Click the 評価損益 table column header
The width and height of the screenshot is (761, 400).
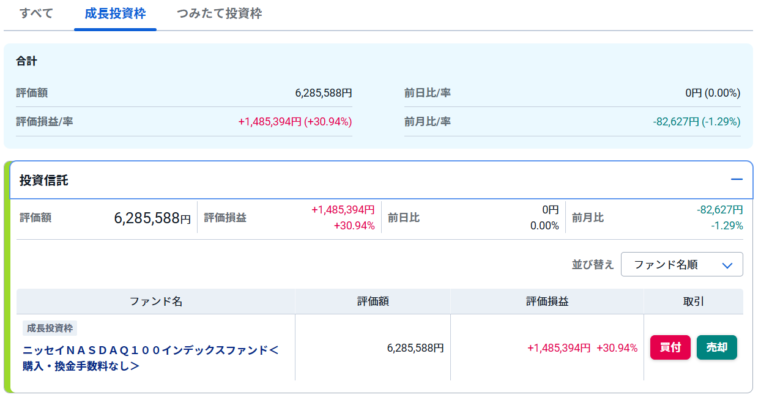click(546, 301)
